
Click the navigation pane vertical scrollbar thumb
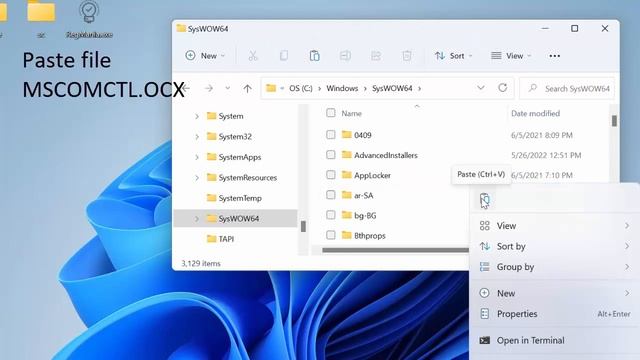pos(303,226)
